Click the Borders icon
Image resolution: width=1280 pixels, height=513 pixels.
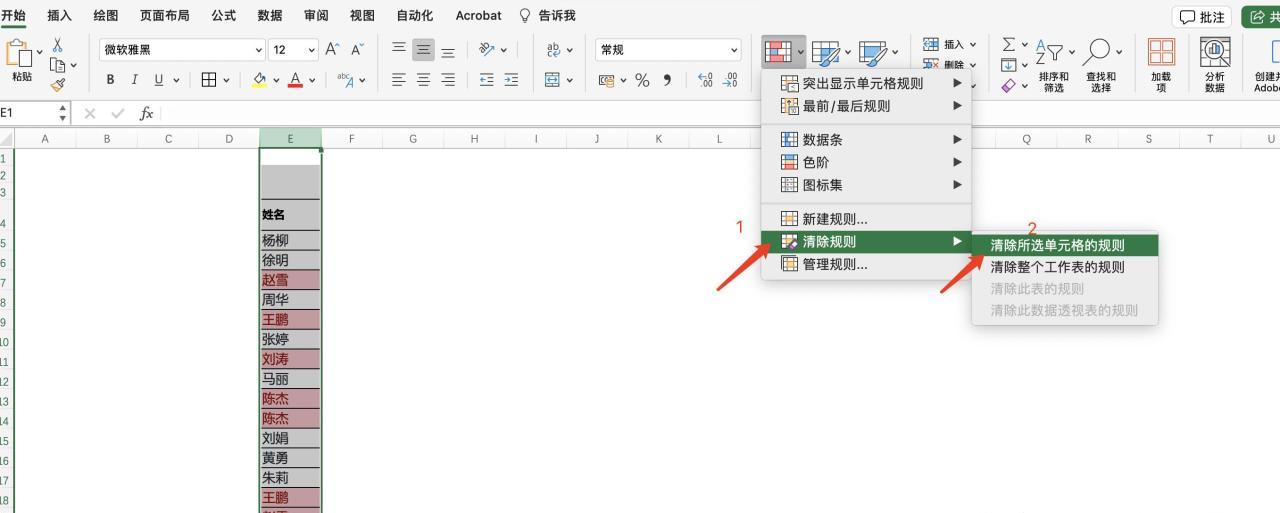[209, 80]
